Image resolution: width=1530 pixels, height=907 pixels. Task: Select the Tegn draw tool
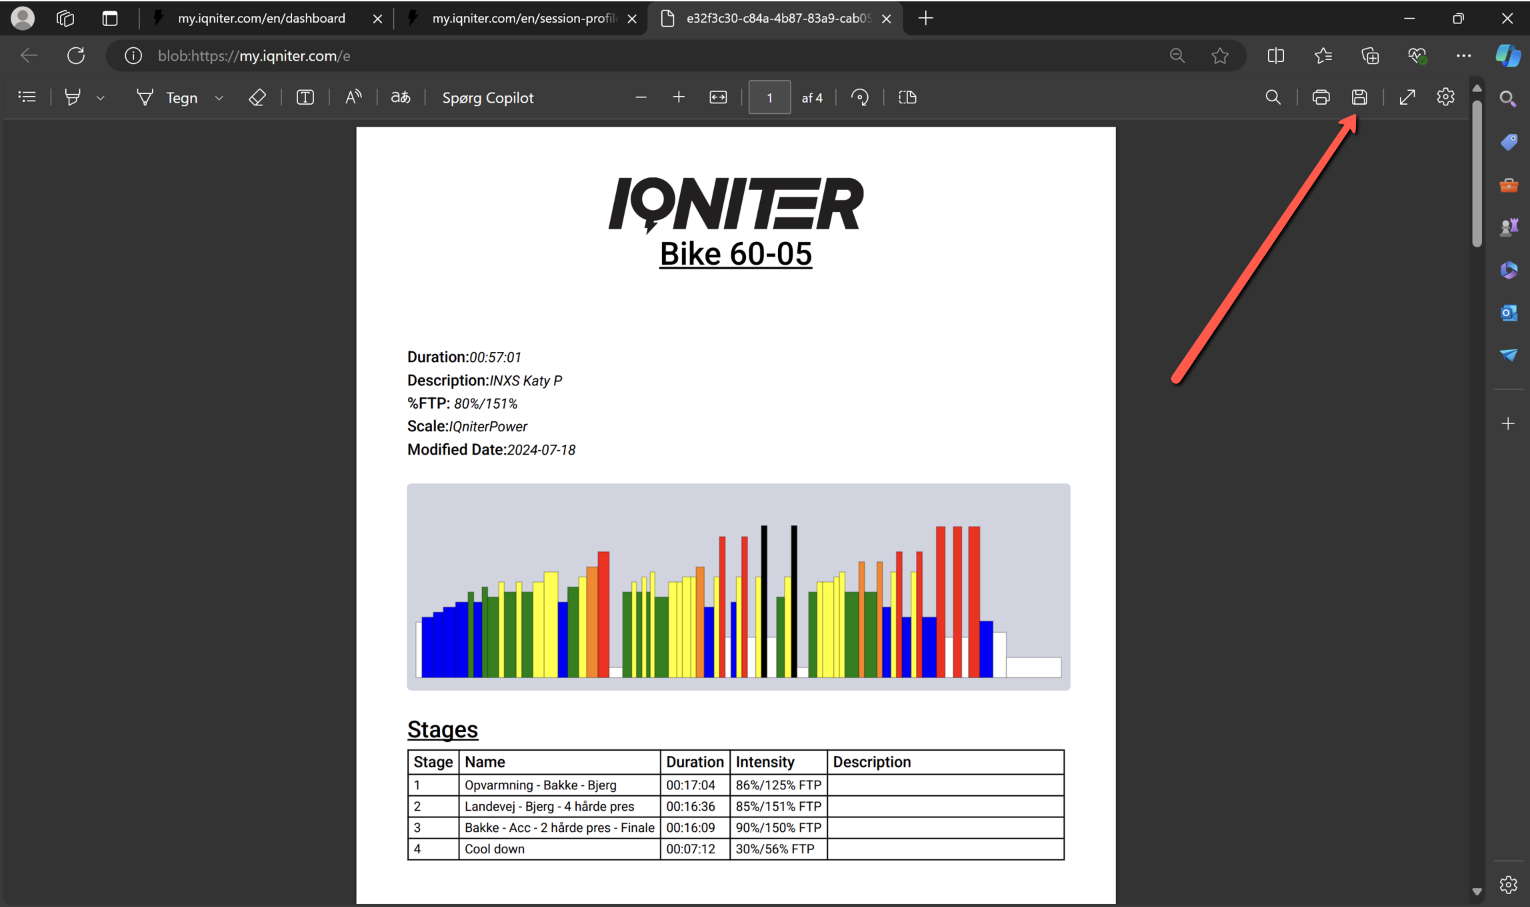(x=166, y=97)
